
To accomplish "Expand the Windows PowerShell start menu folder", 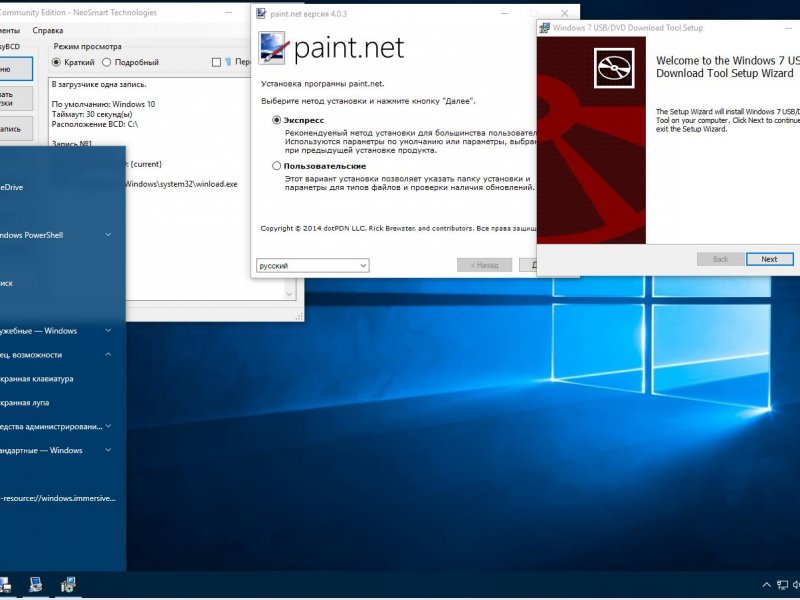I will coord(108,235).
